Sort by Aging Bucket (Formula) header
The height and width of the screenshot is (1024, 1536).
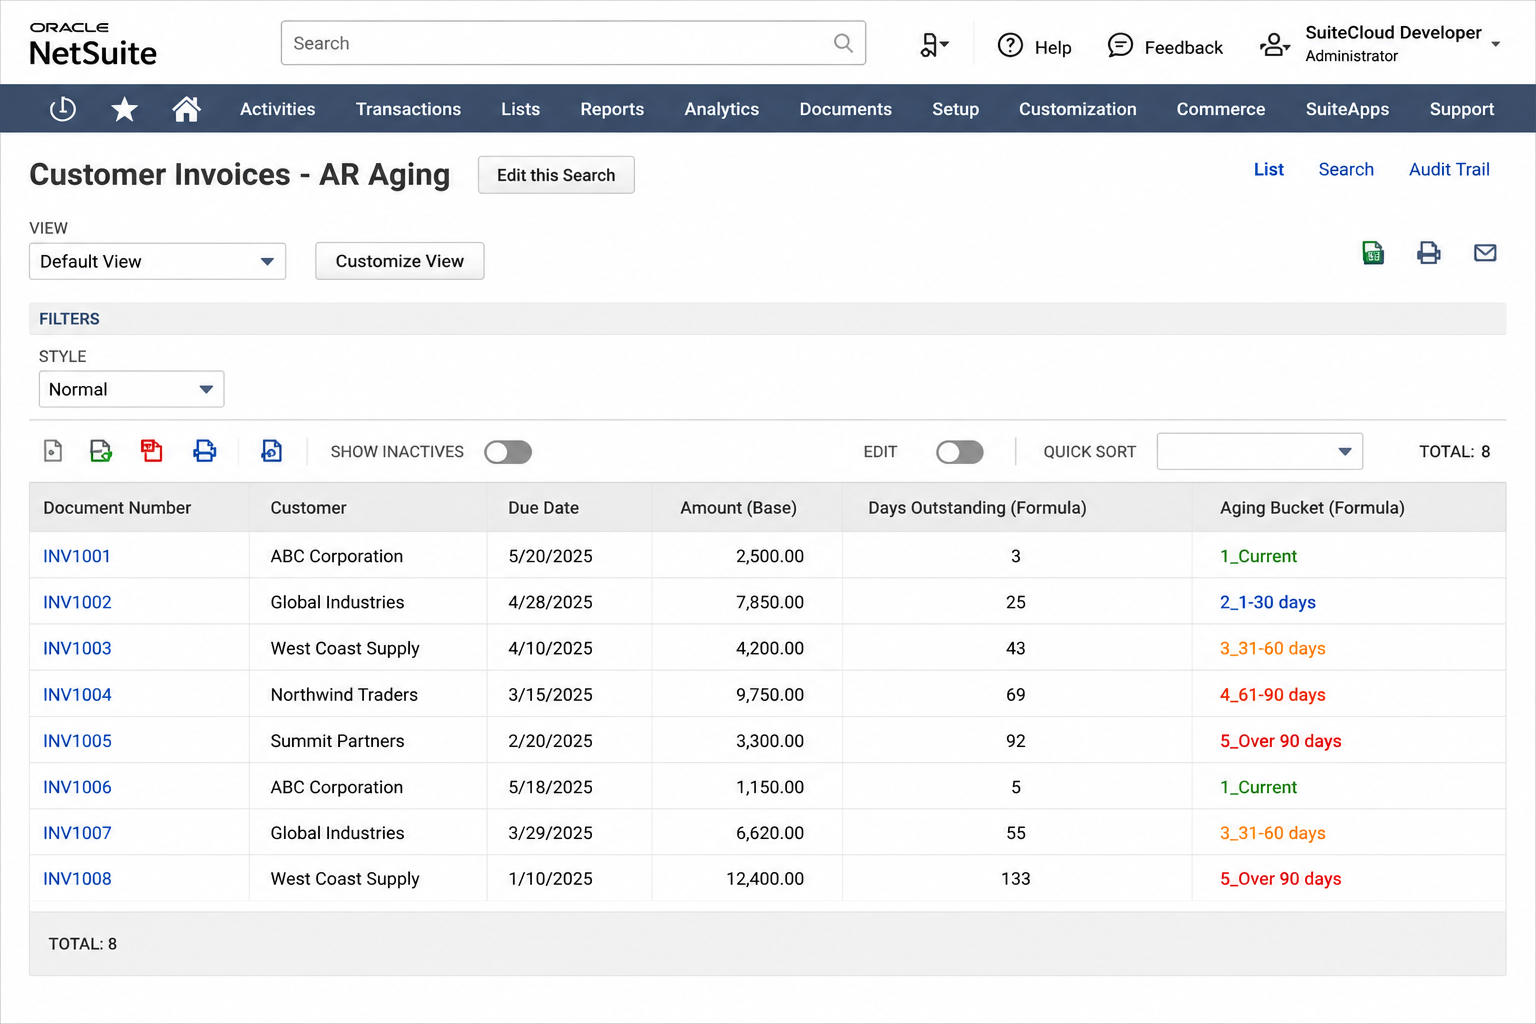click(x=1312, y=508)
